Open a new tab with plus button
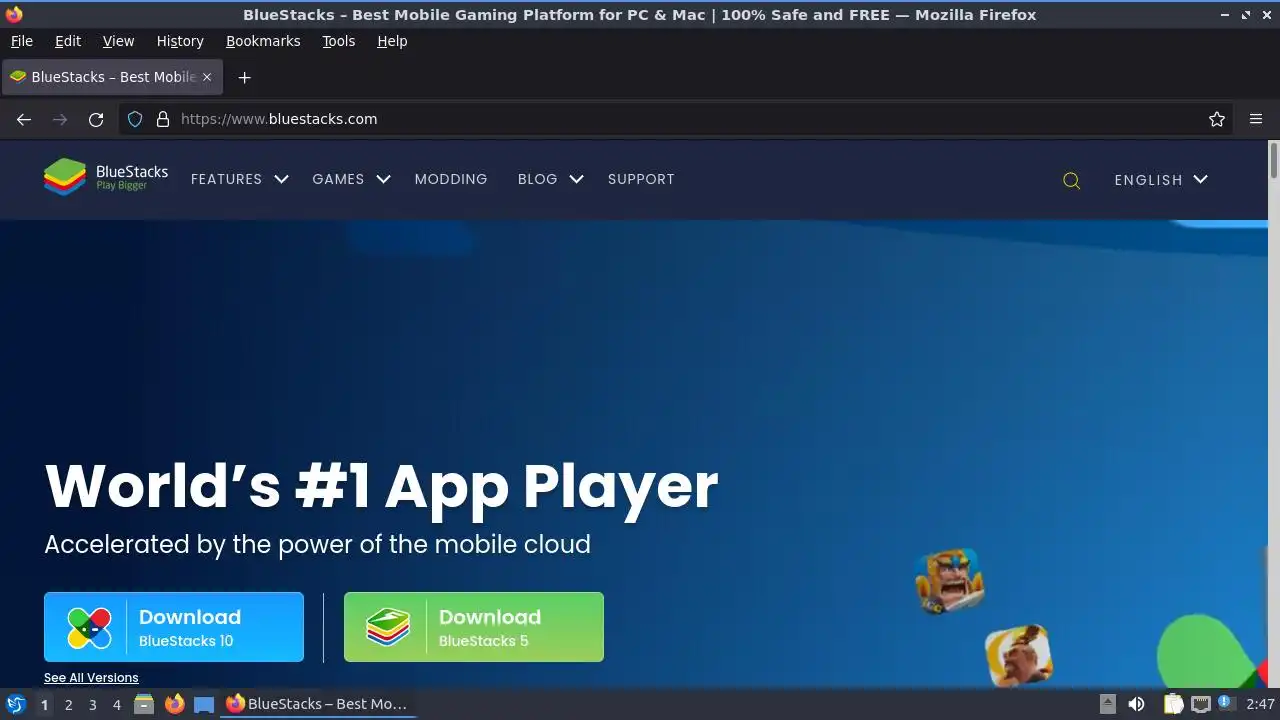This screenshot has height=720, width=1280. [x=244, y=77]
